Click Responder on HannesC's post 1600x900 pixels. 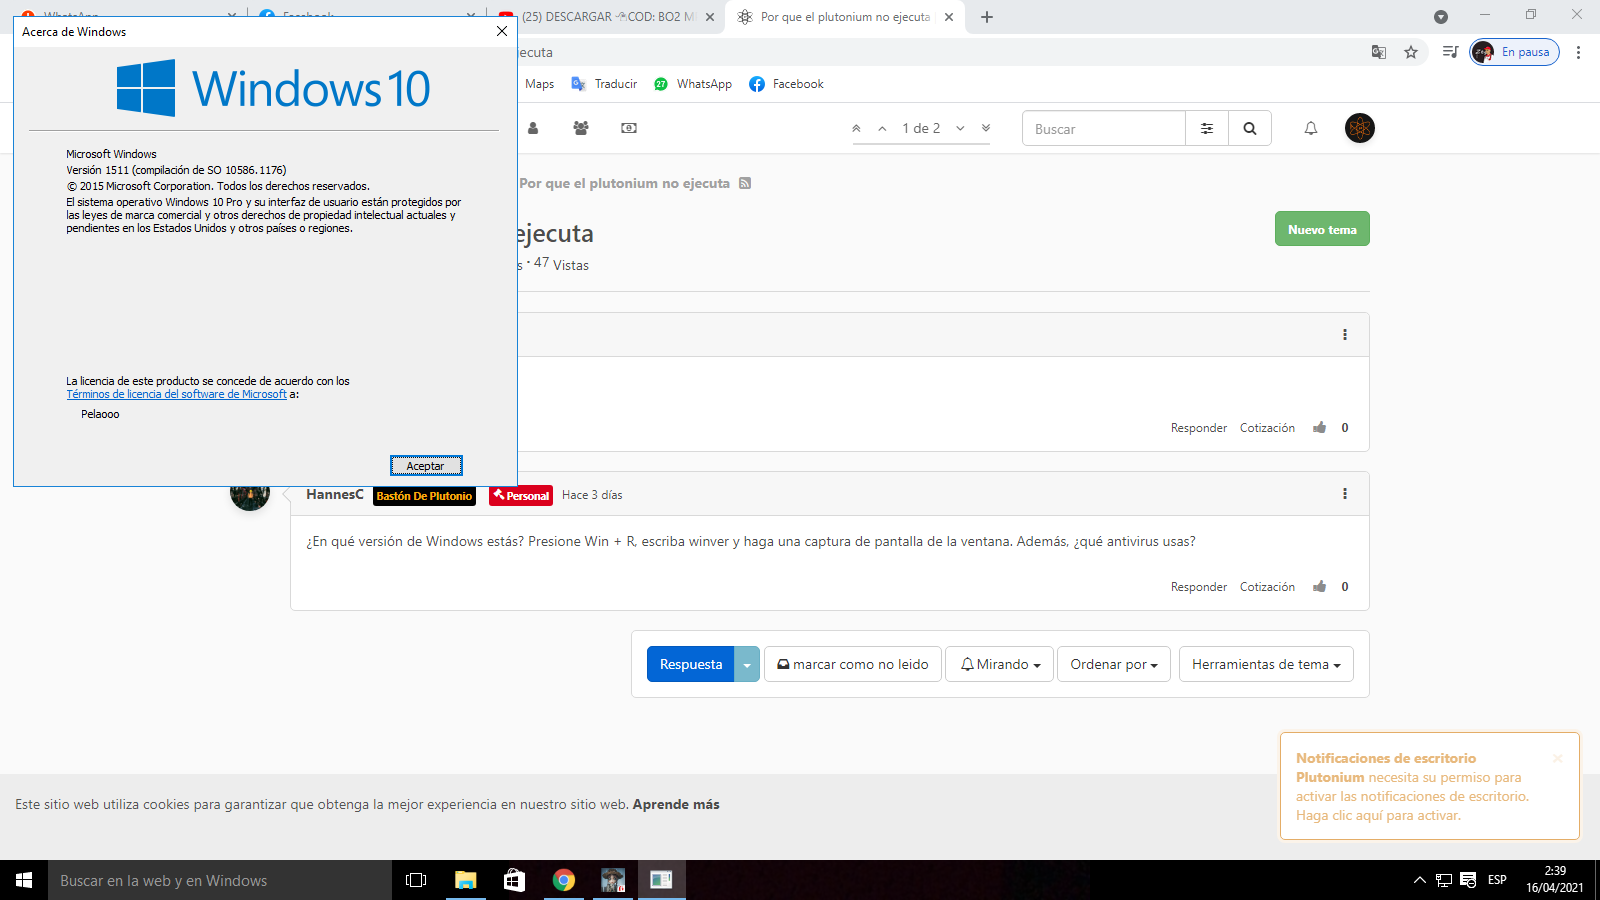pyautogui.click(x=1199, y=587)
